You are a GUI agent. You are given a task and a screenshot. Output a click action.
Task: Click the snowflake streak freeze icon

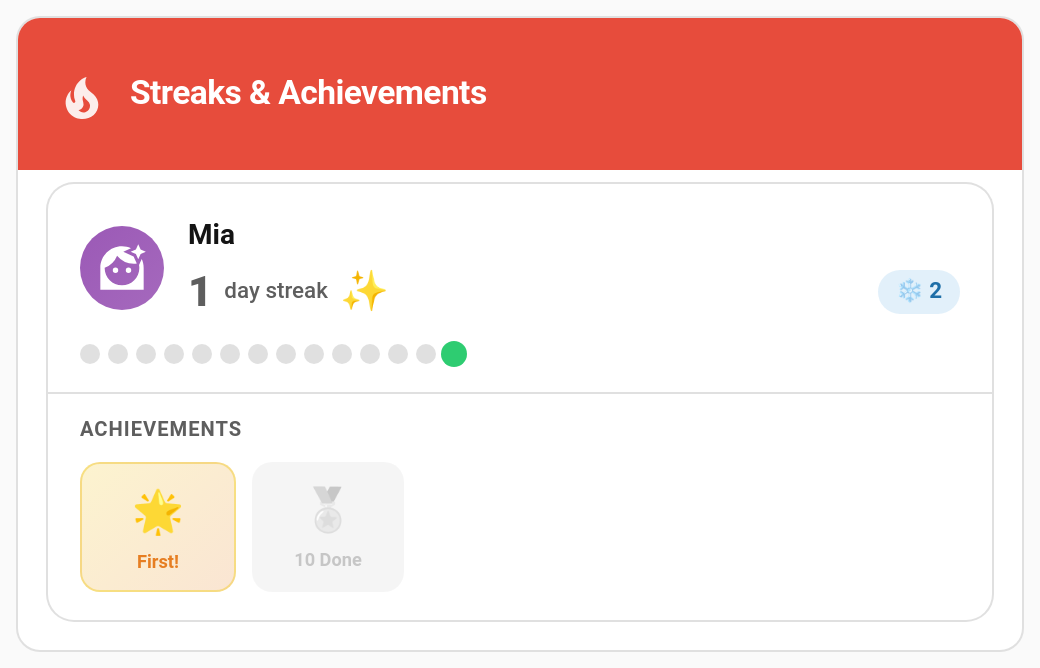pyautogui.click(x=909, y=291)
